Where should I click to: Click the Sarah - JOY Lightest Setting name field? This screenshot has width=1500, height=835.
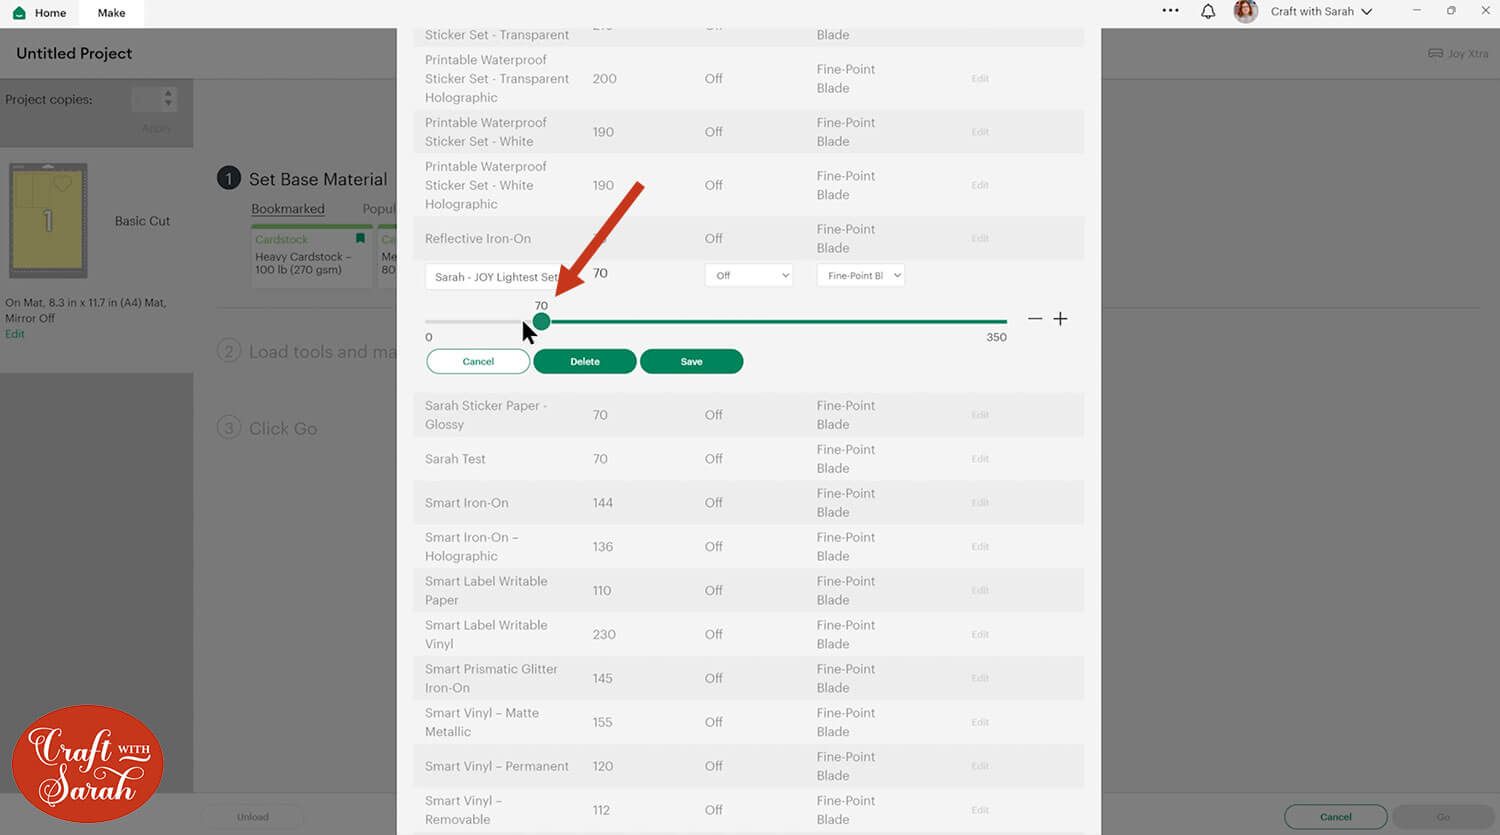(495, 276)
